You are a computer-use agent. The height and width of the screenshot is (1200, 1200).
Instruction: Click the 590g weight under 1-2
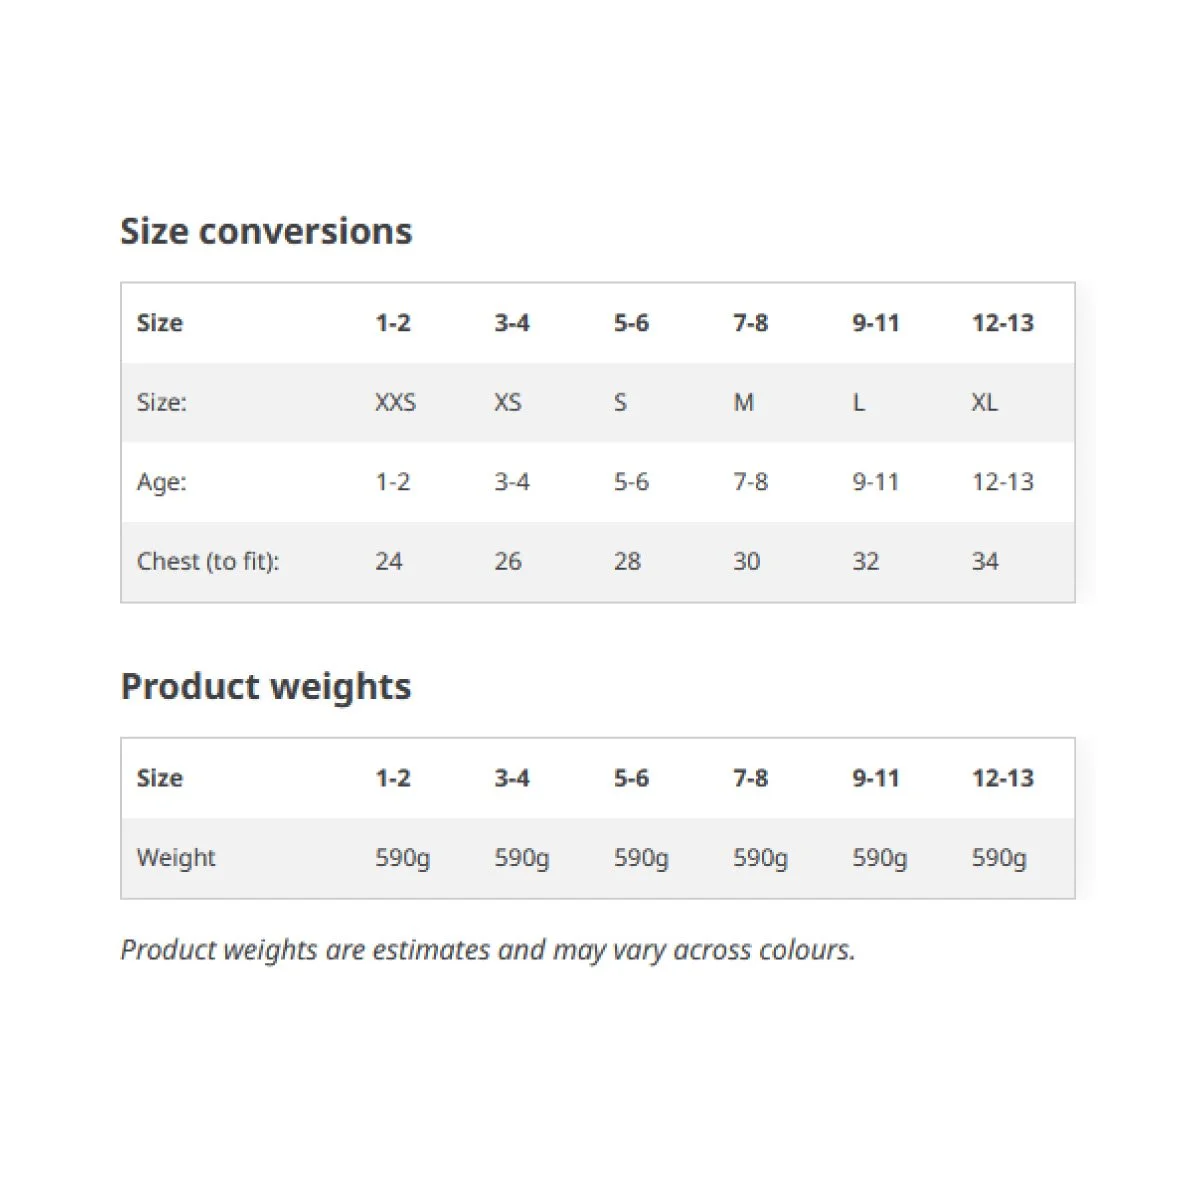[x=403, y=858]
